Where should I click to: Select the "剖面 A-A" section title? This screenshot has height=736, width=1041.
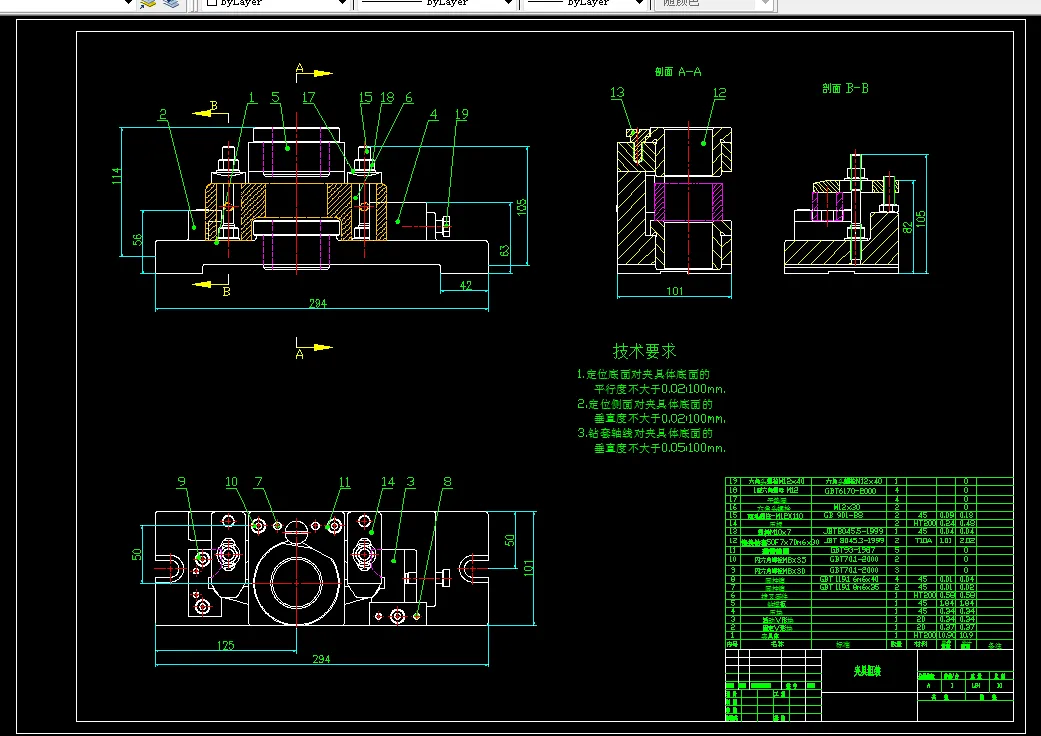point(678,72)
